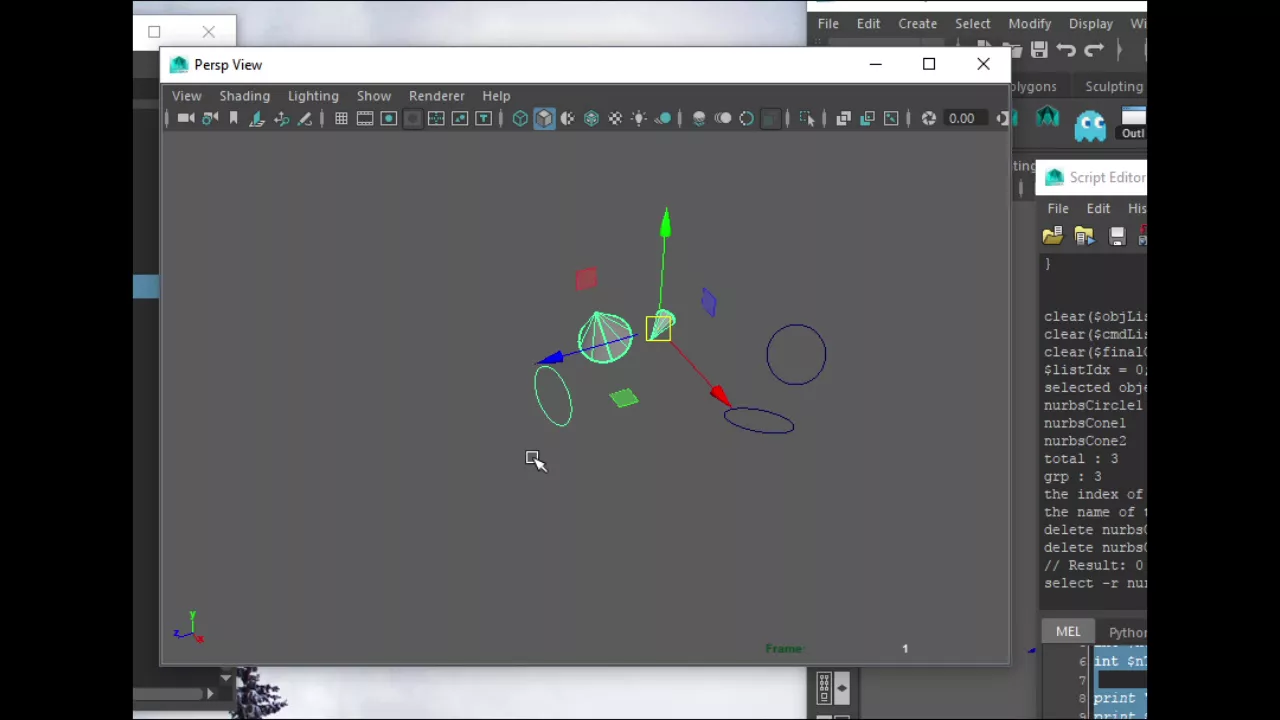Open the Edit menu in Maya main window

tap(868, 24)
